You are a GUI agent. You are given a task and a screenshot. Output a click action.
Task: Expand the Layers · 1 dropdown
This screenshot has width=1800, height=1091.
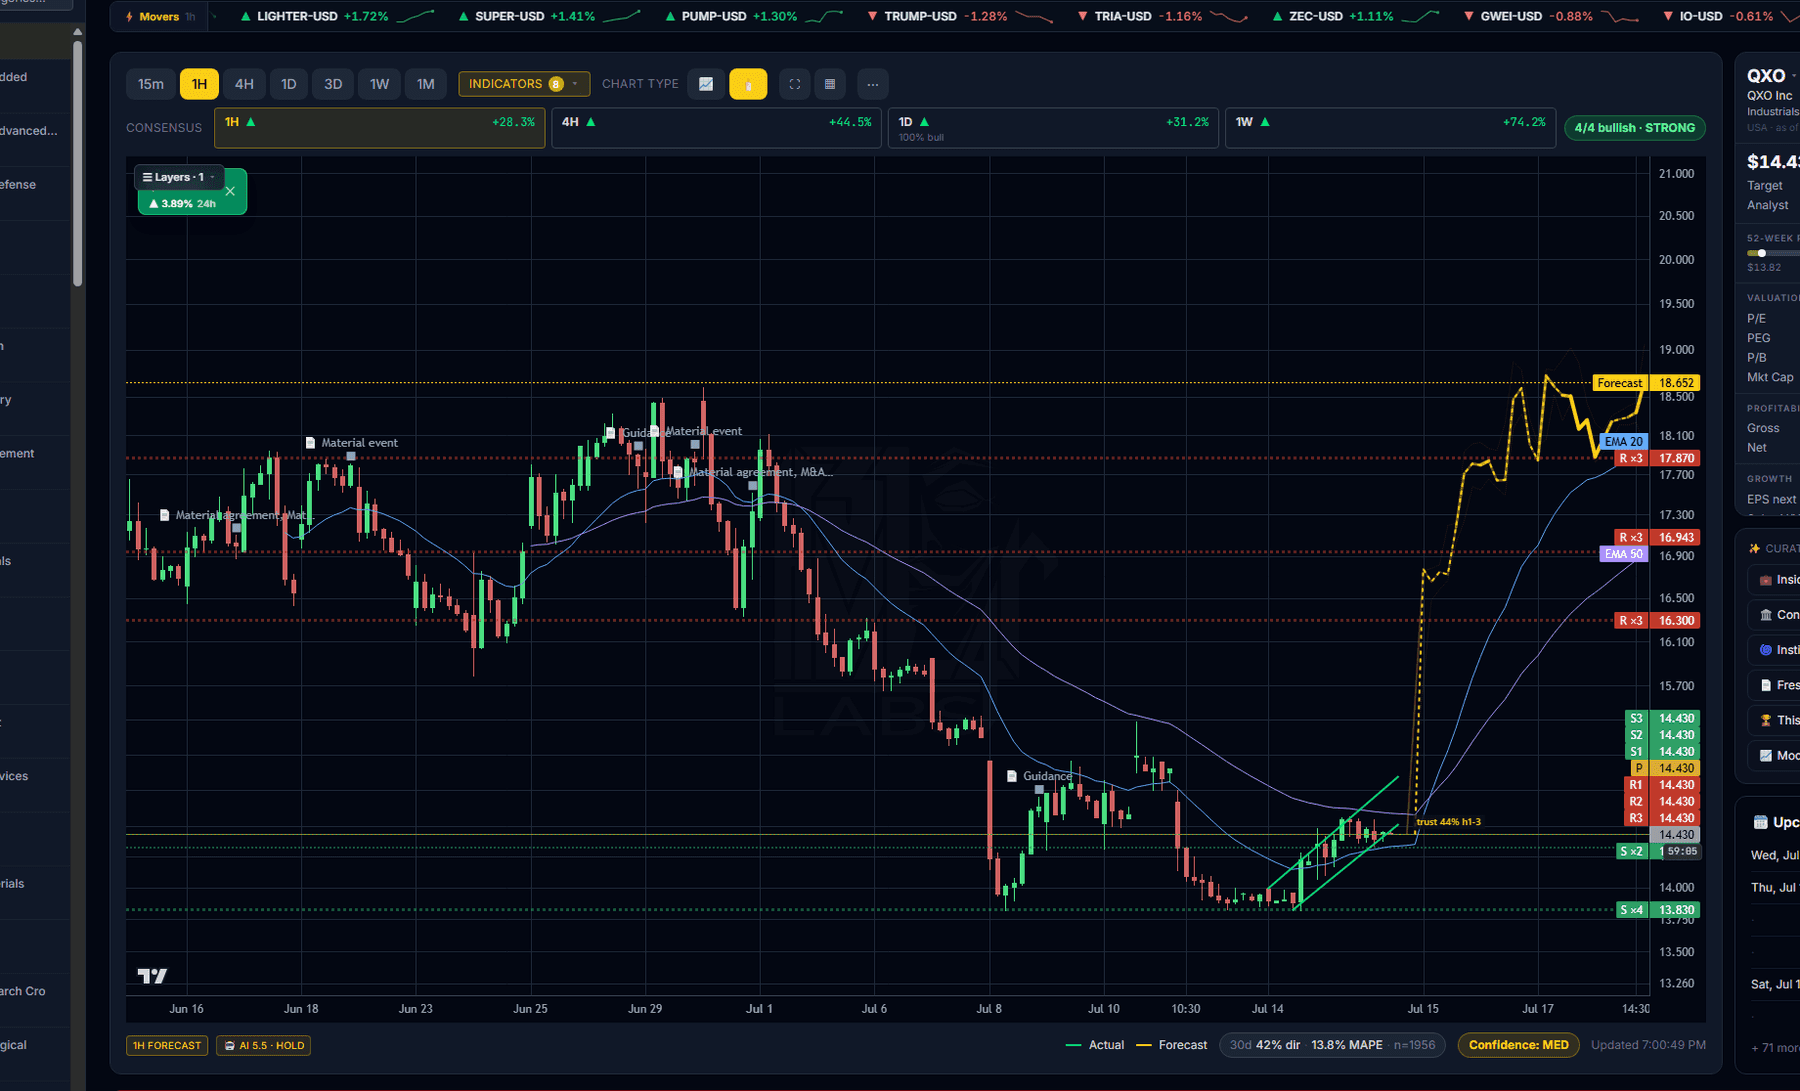[x=178, y=177]
